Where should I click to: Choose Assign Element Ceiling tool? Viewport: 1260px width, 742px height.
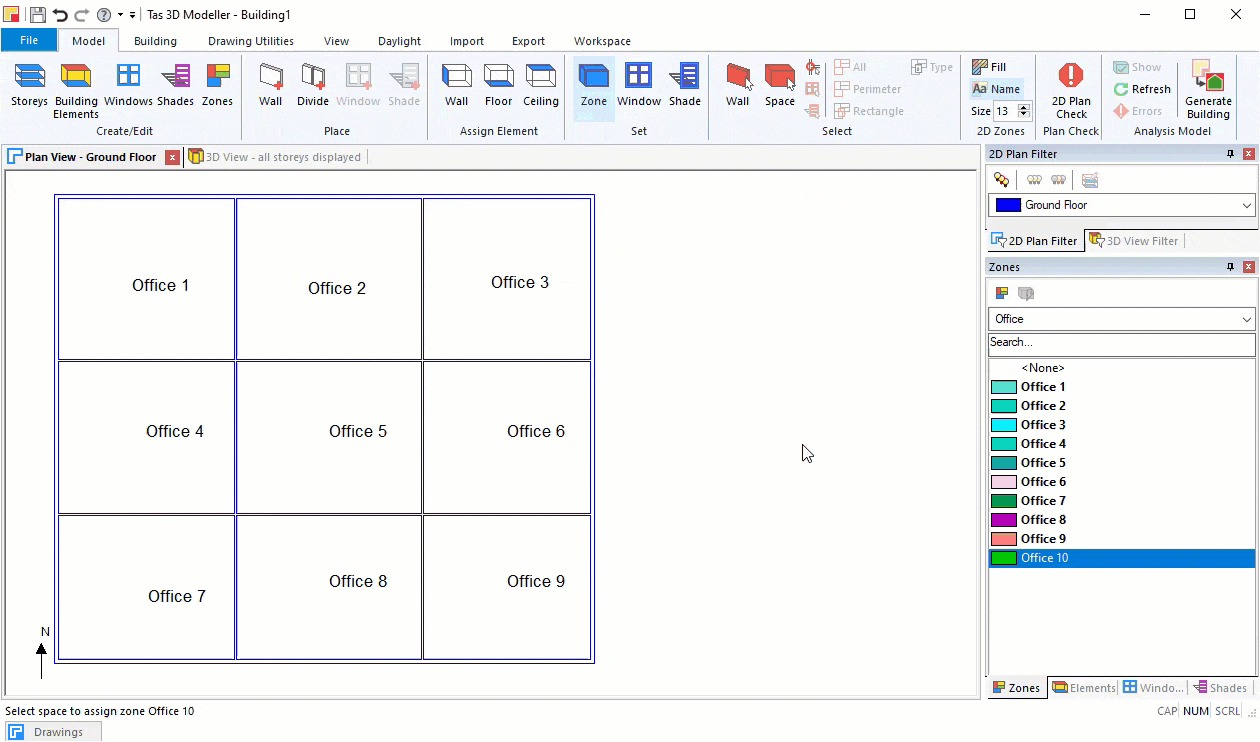[x=541, y=85]
